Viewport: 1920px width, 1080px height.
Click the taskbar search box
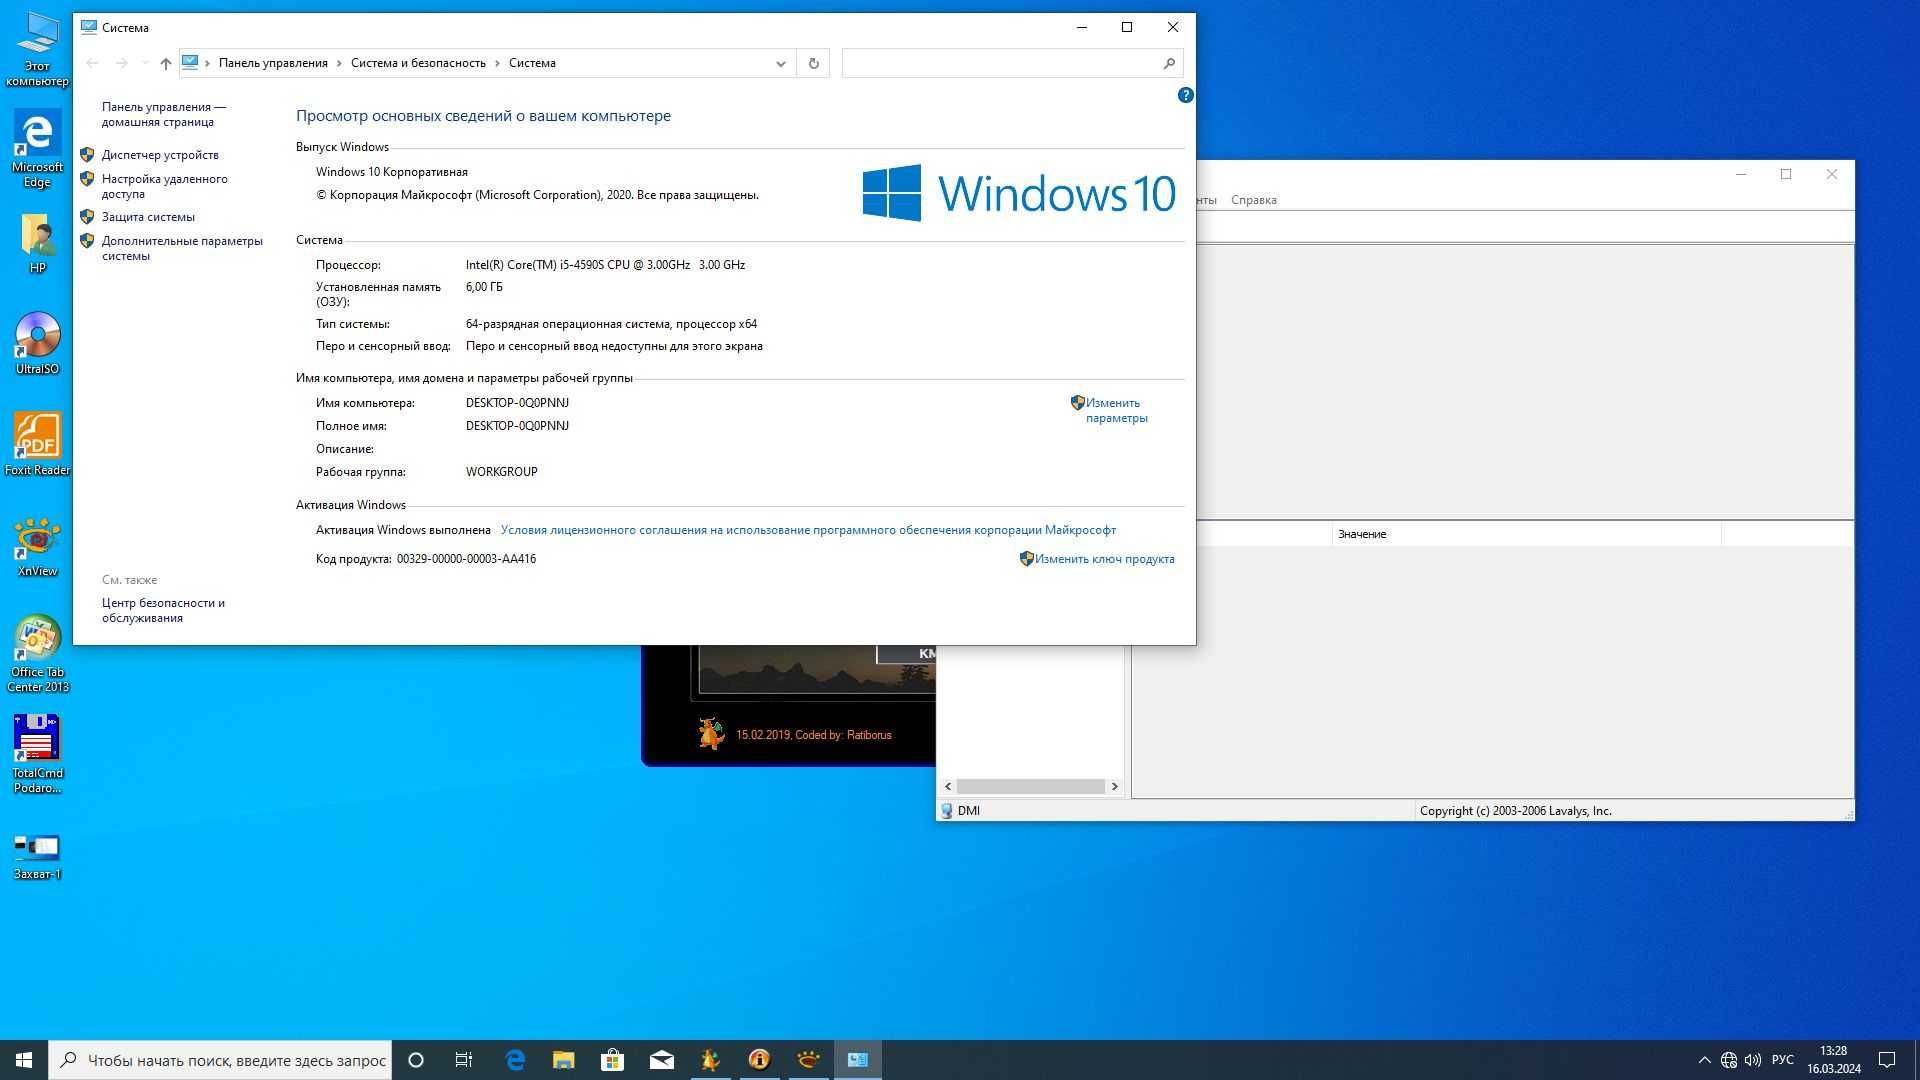[x=220, y=1060]
